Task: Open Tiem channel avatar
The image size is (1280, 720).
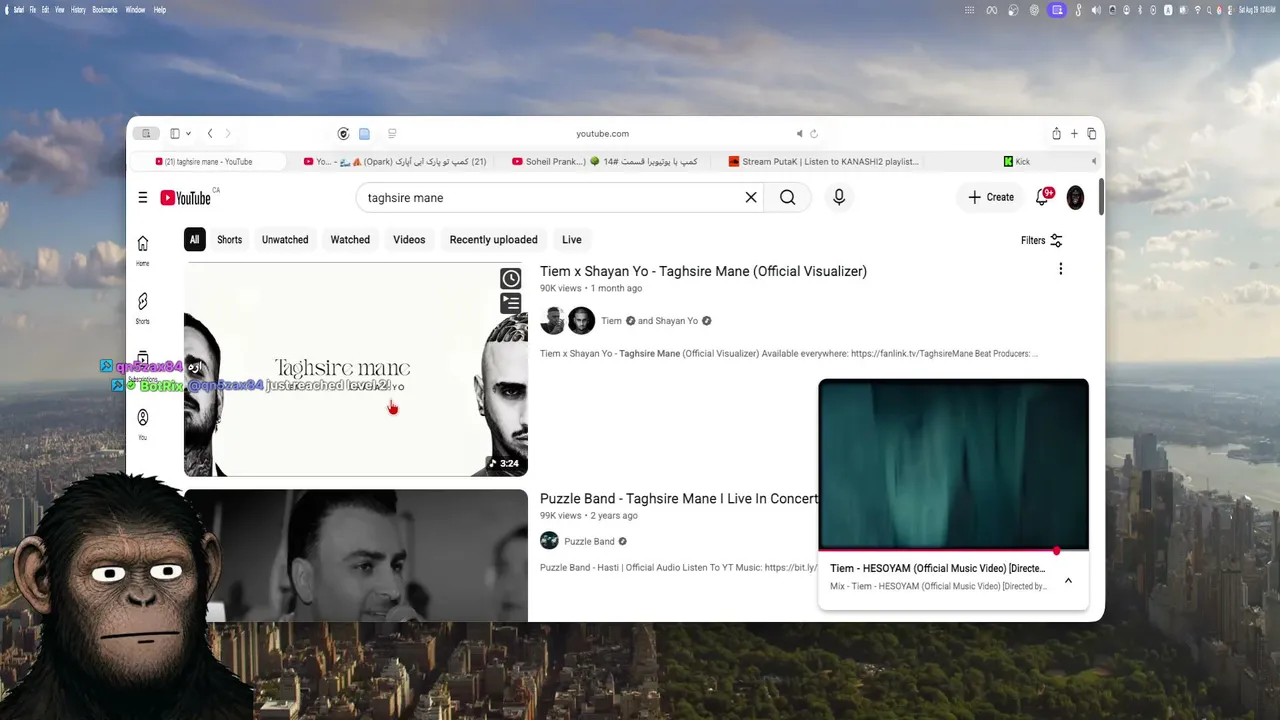Action: [x=553, y=321]
